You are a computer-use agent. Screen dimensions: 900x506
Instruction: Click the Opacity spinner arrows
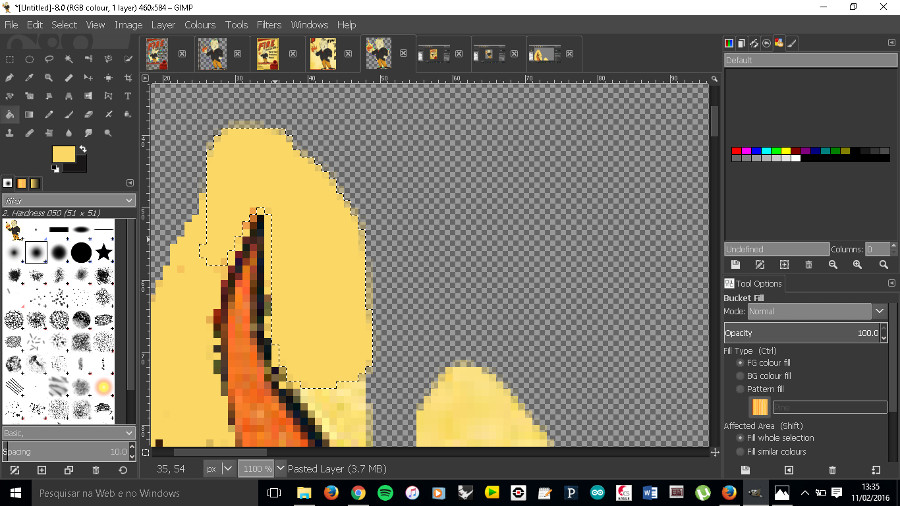click(884, 333)
